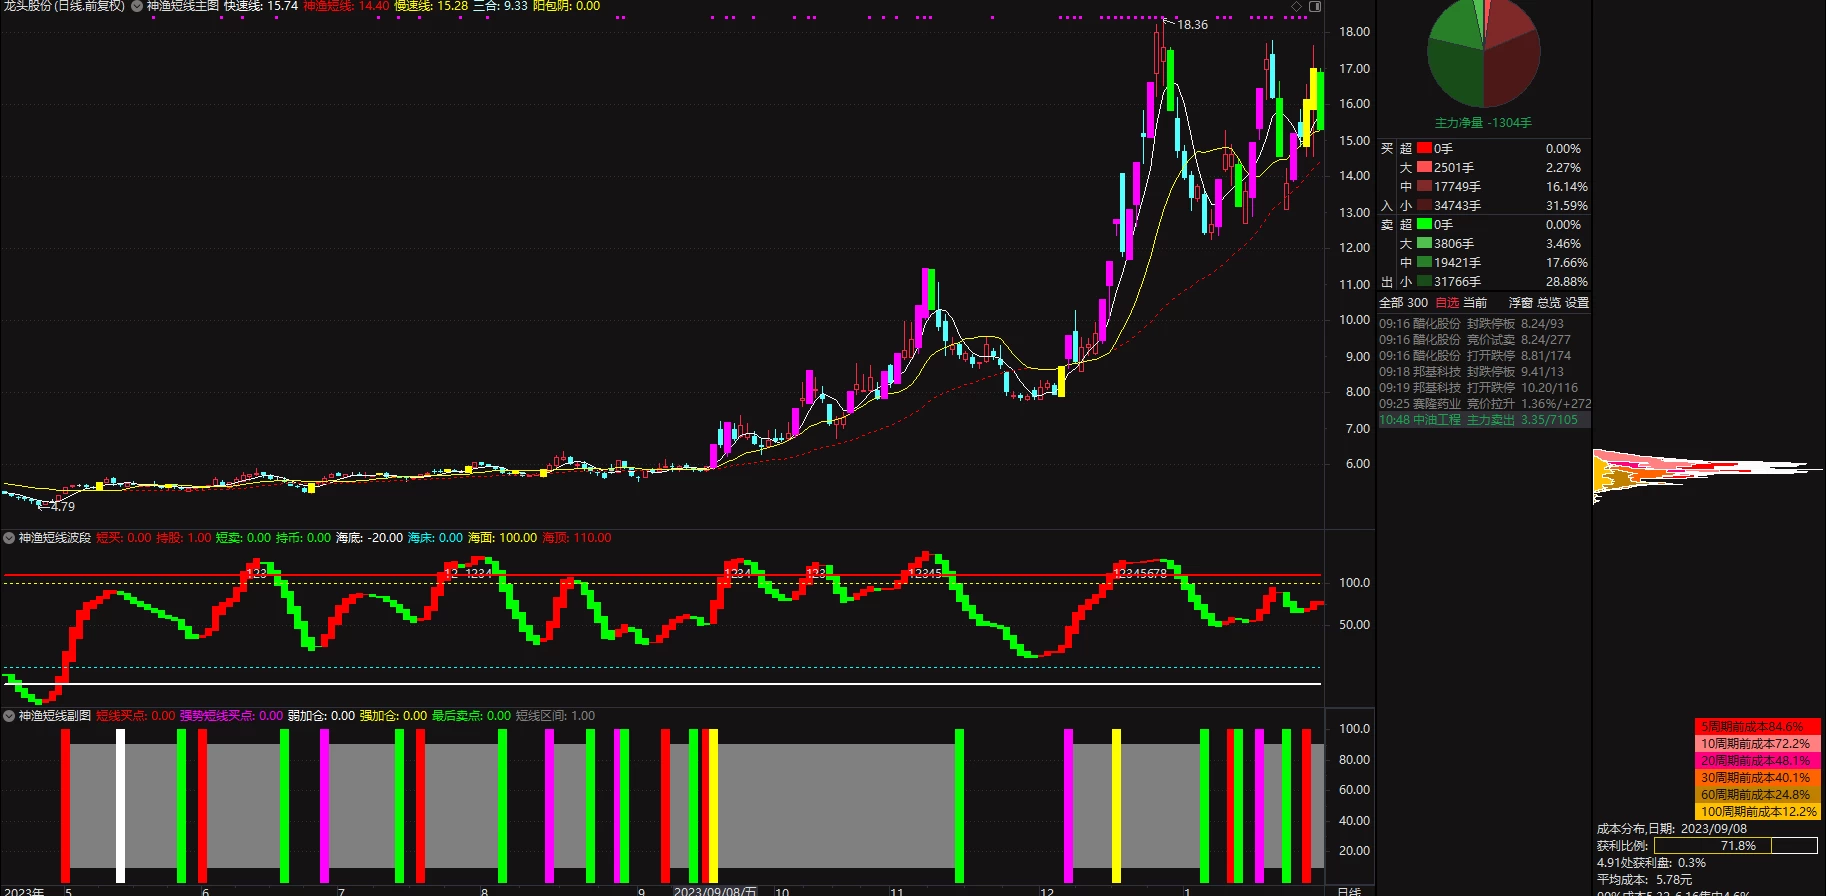The width and height of the screenshot is (1826, 896).
Task: Click the 2023/09/08 date marker on timeline
Action: (x=715, y=891)
